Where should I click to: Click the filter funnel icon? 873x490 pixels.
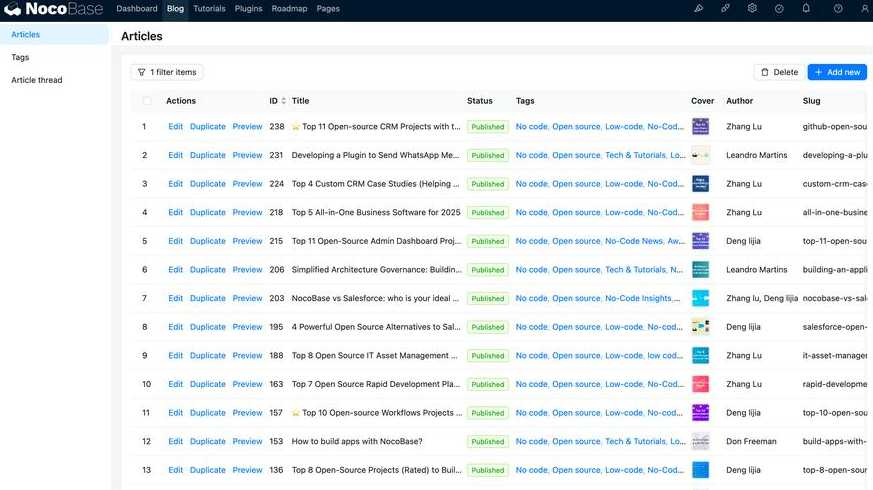point(141,72)
